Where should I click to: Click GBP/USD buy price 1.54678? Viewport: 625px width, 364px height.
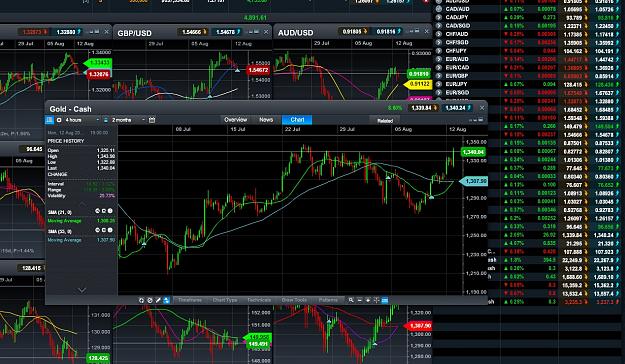click(227, 32)
